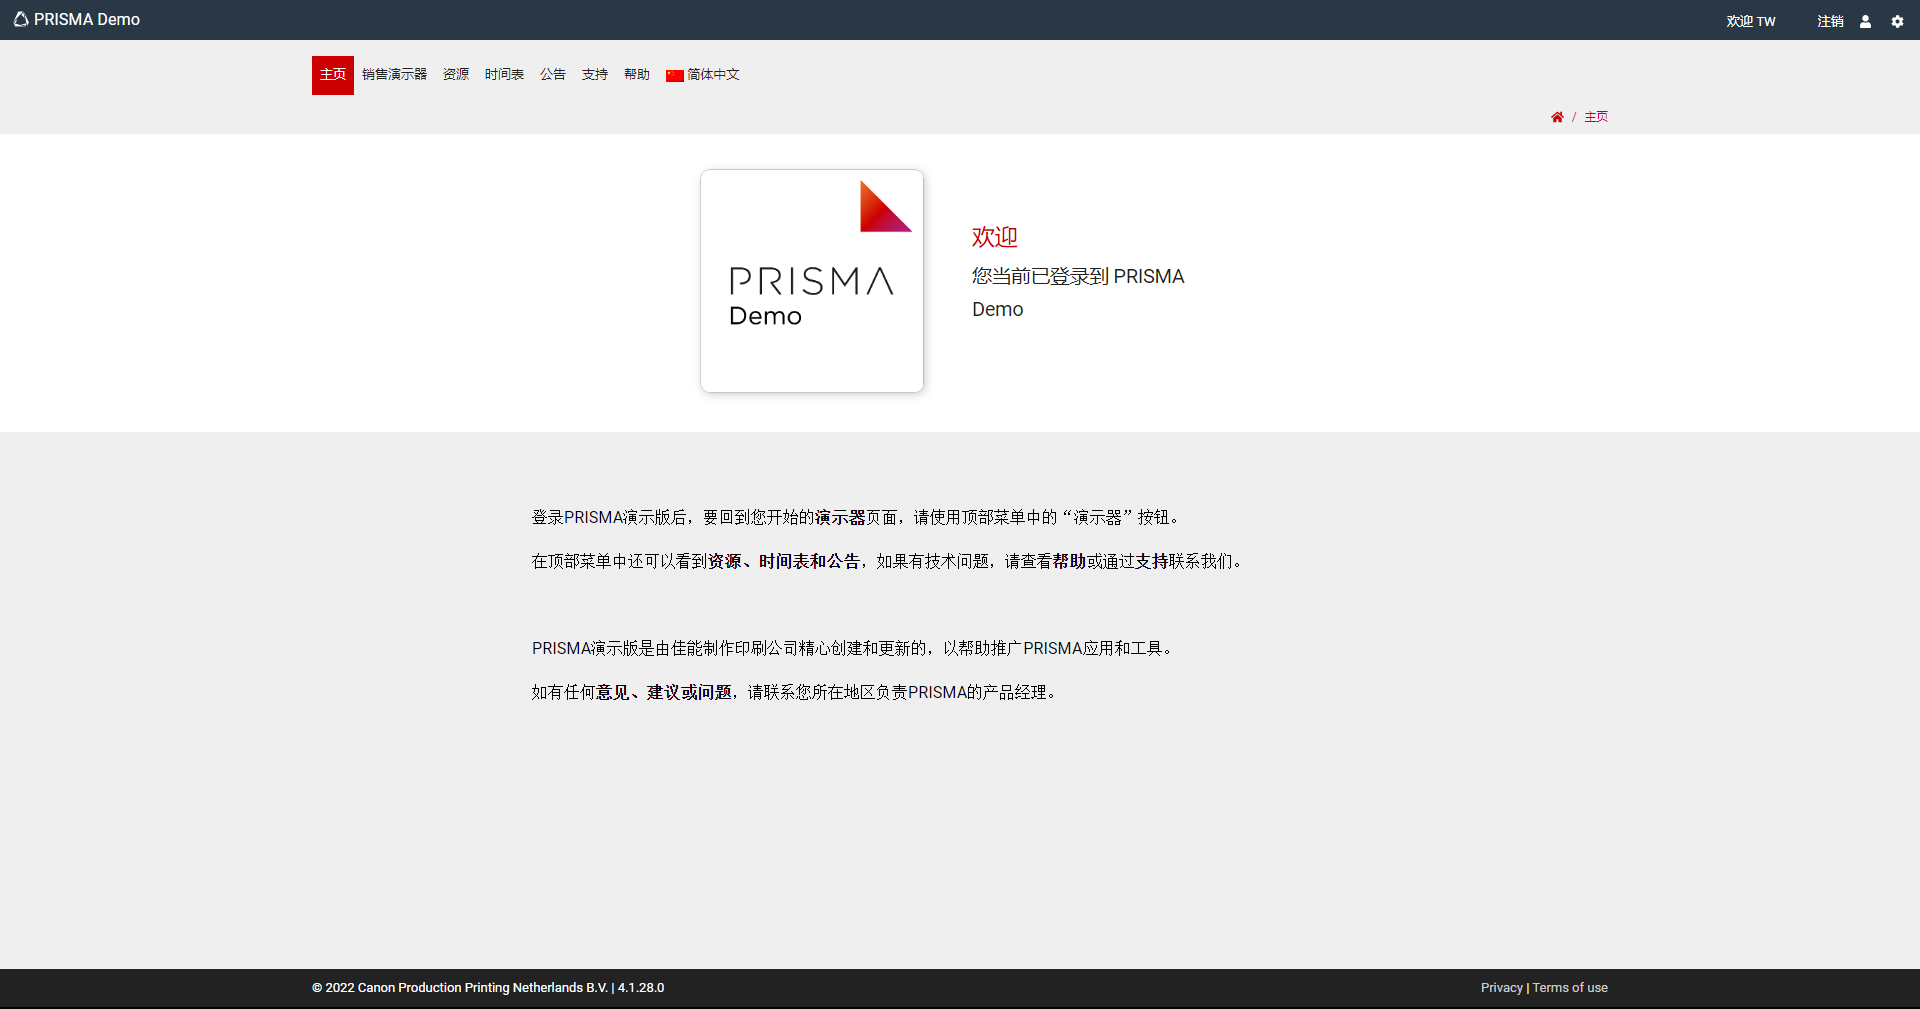Open the 时间表 menu item

(x=504, y=75)
